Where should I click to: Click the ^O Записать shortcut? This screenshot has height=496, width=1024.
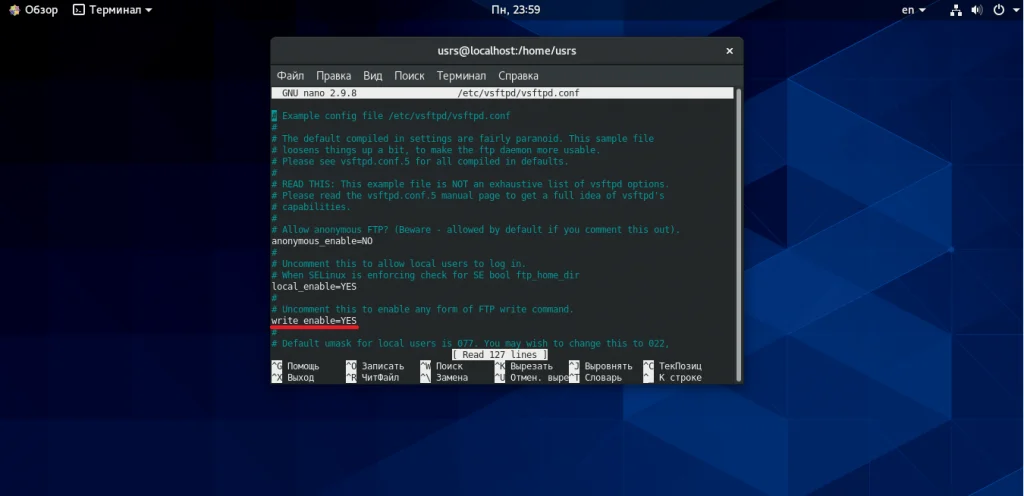376,366
